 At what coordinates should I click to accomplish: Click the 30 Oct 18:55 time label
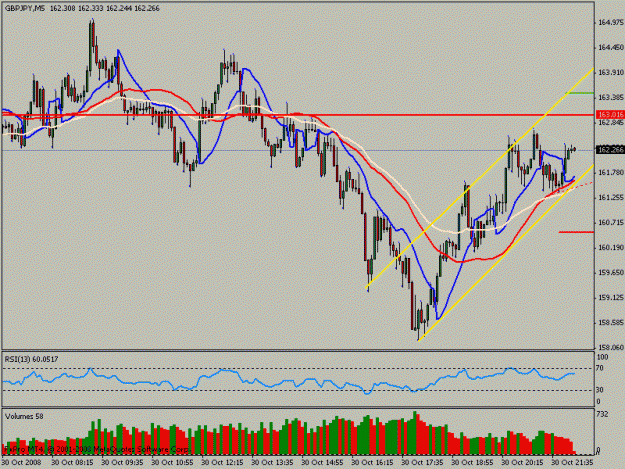(472, 463)
